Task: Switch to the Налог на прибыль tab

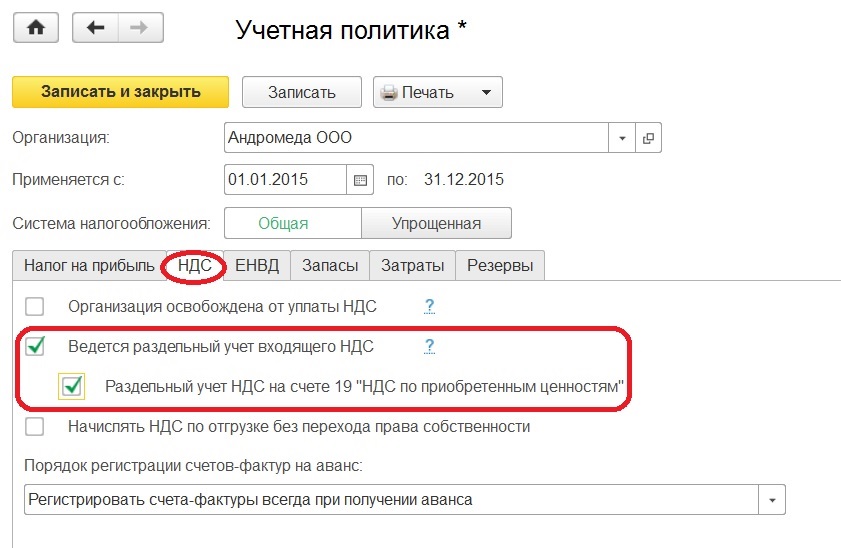Action: (89, 265)
